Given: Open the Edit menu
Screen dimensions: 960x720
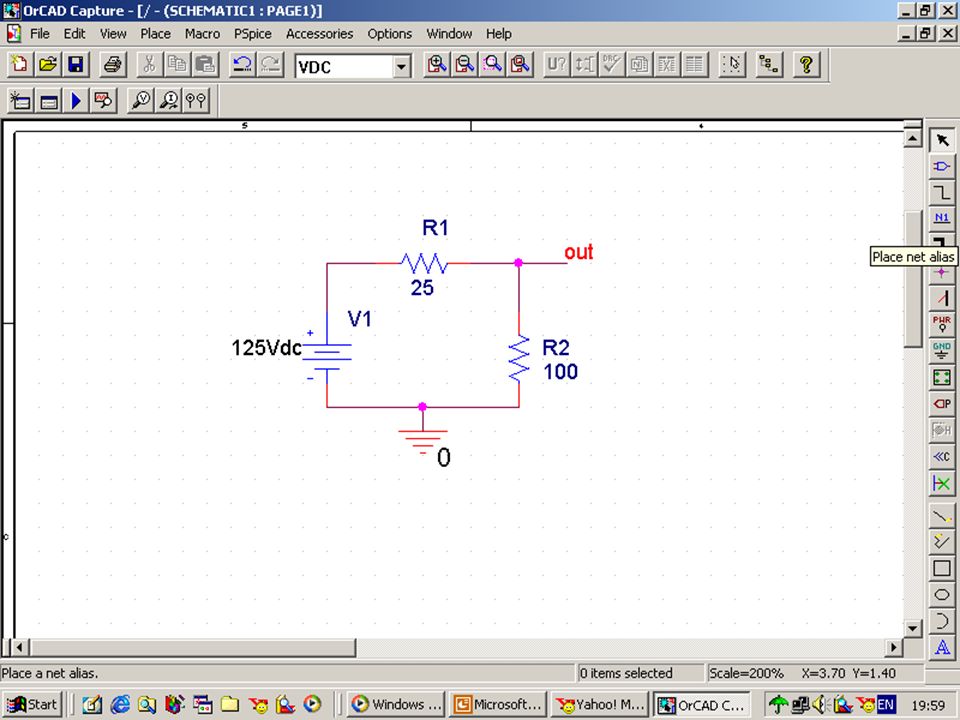Looking at the screenshot, I should click(x=75, y=34).
